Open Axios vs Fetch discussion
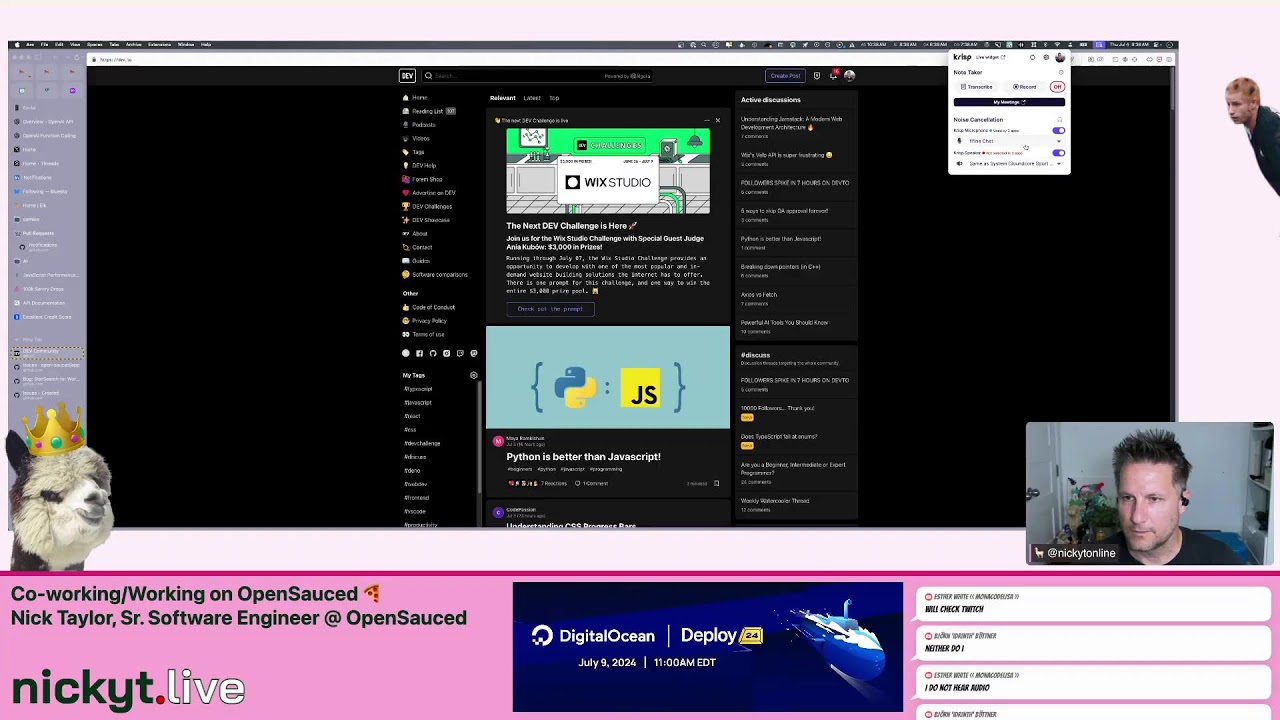The width and height of the screenshot is (1280, 720). point(759,295)
